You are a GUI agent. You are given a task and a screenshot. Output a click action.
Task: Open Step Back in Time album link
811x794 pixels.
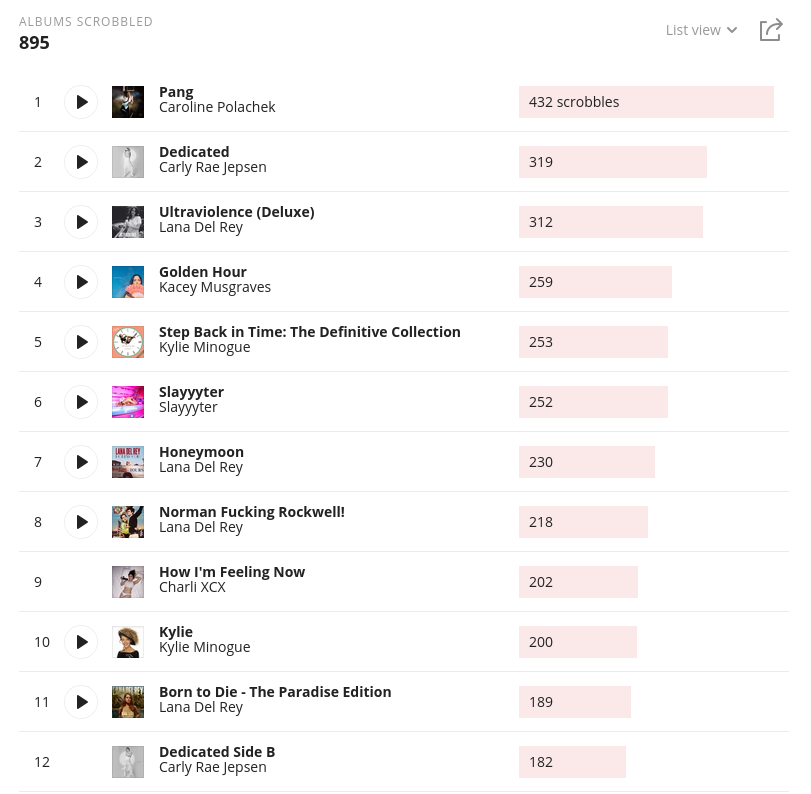pos(309,331)
